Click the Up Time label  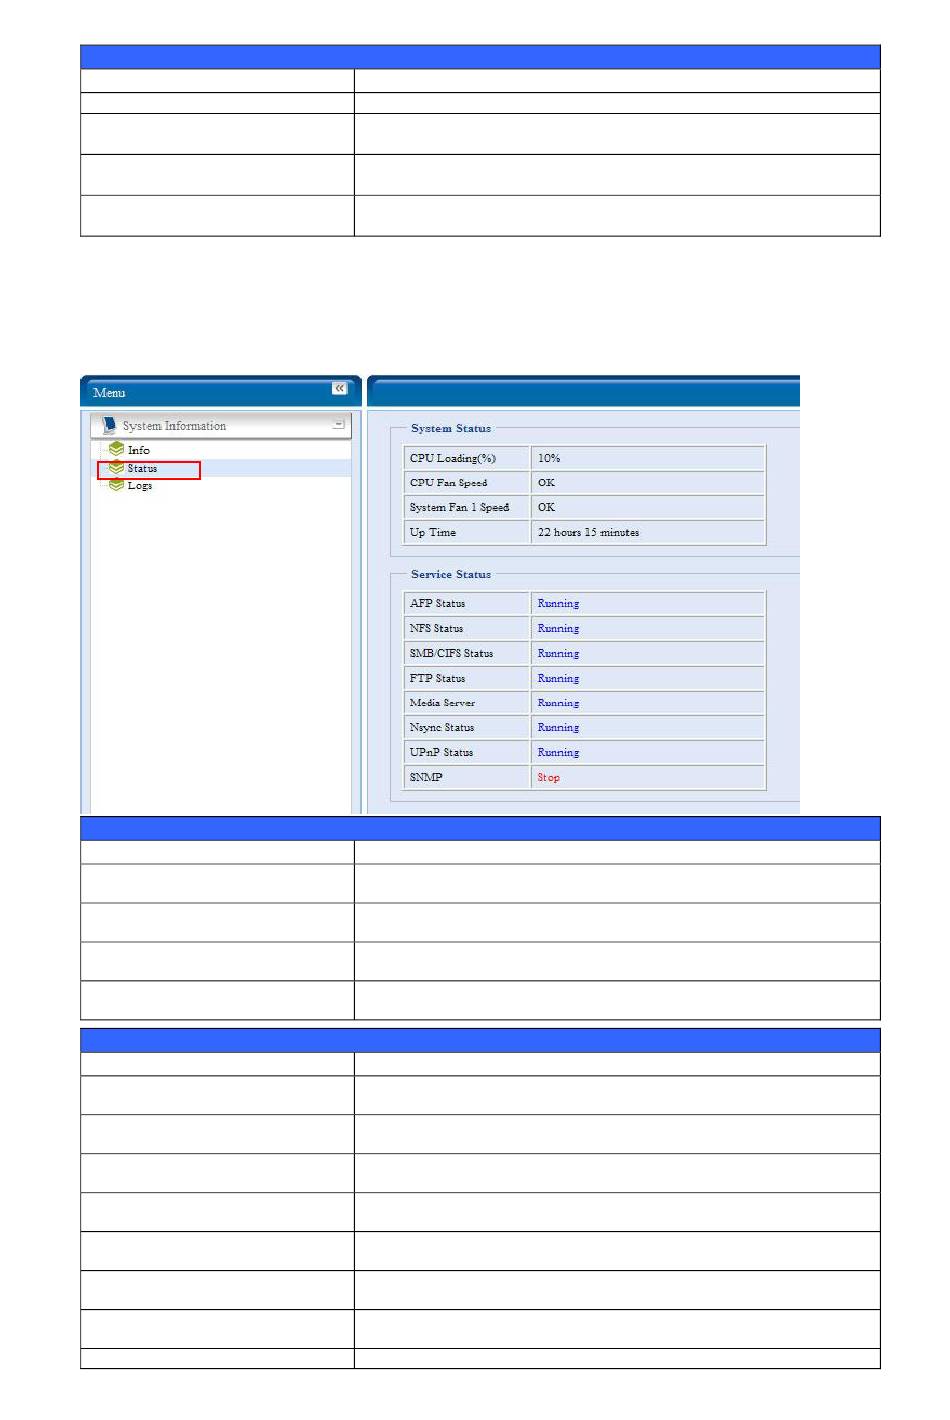tap(433, 533)
